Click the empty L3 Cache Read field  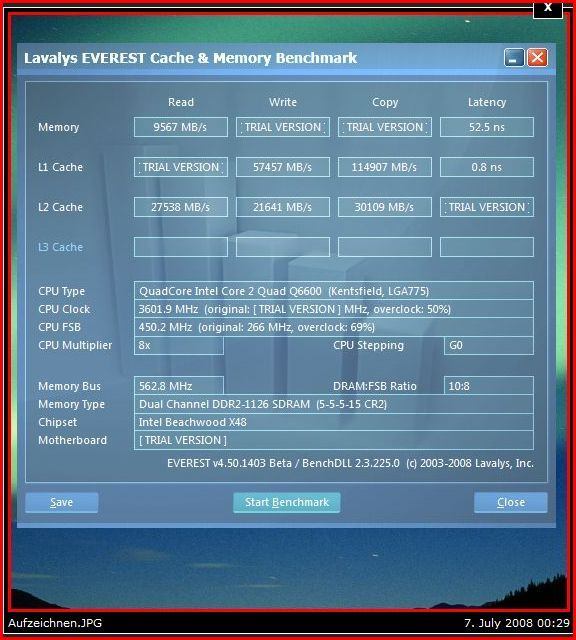coord(181,247)
